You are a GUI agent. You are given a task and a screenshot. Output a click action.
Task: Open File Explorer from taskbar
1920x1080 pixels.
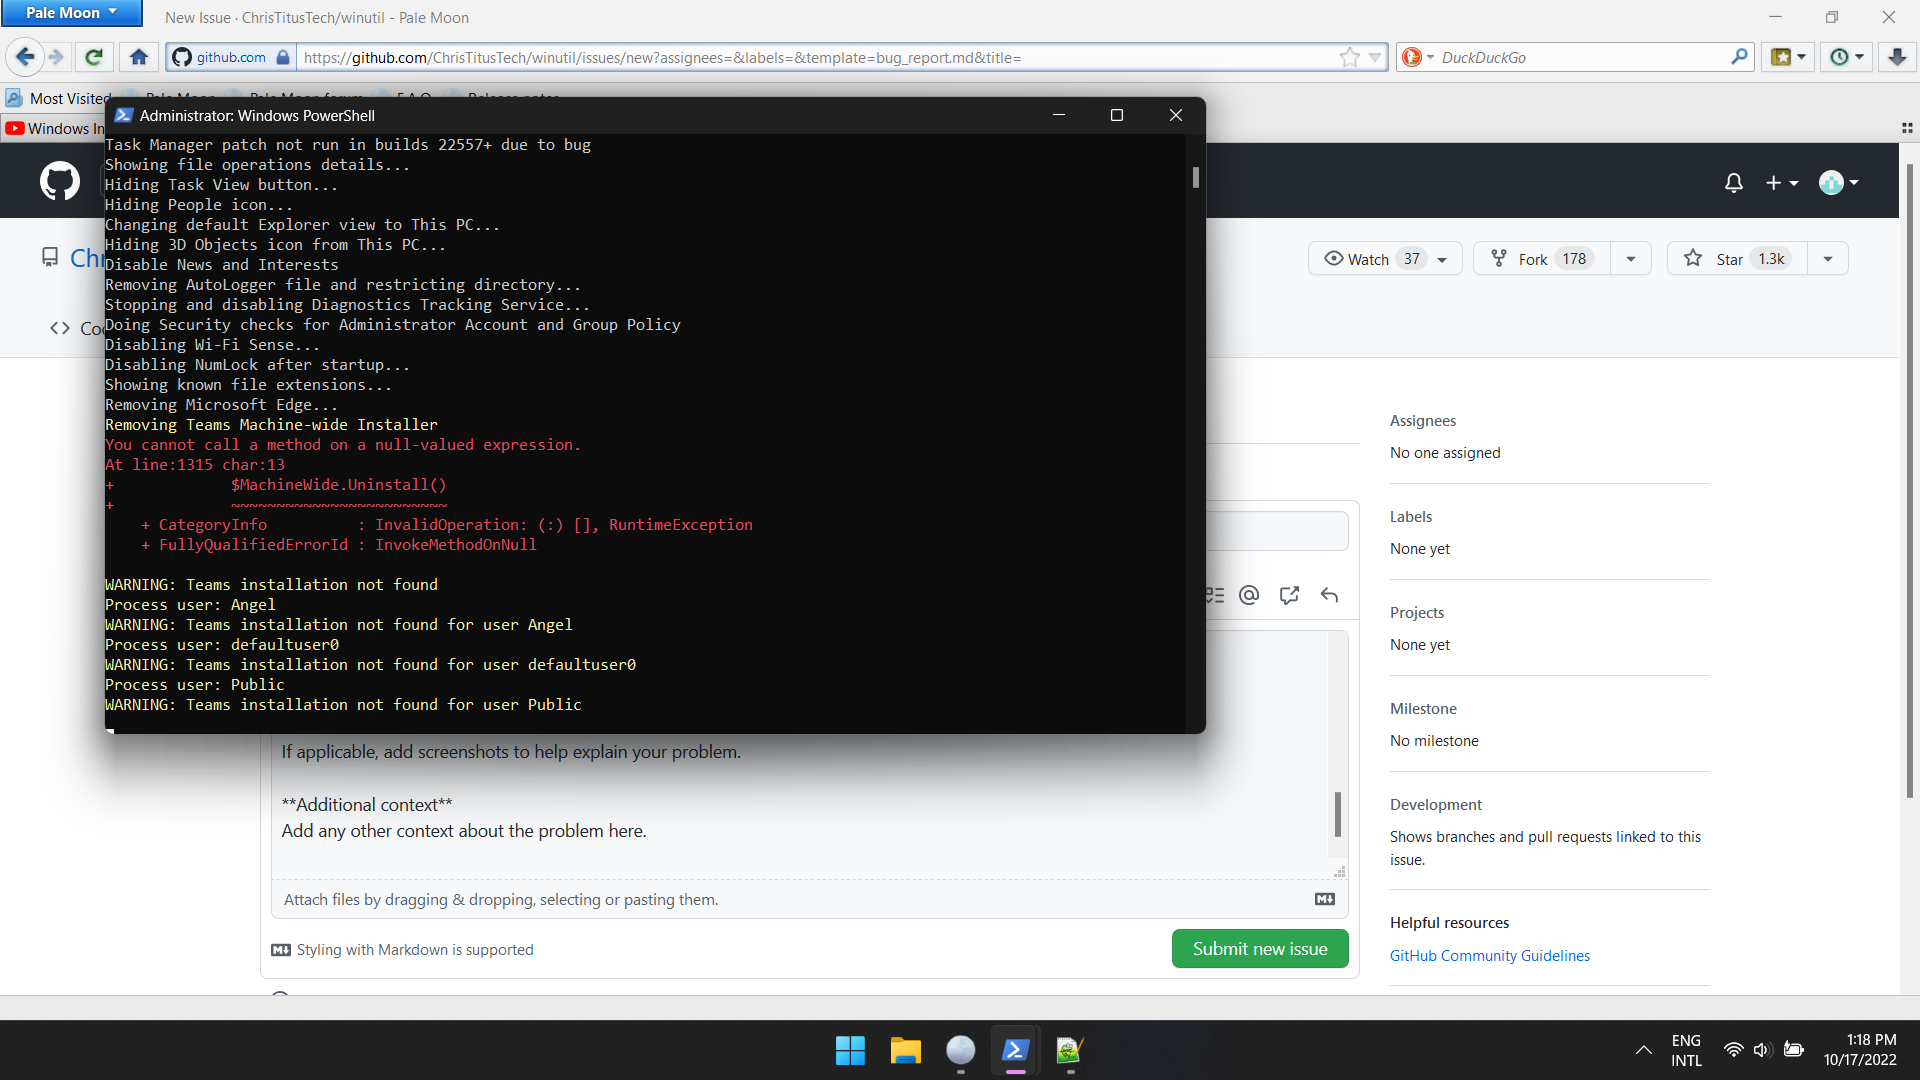[x=905, y=1050]
